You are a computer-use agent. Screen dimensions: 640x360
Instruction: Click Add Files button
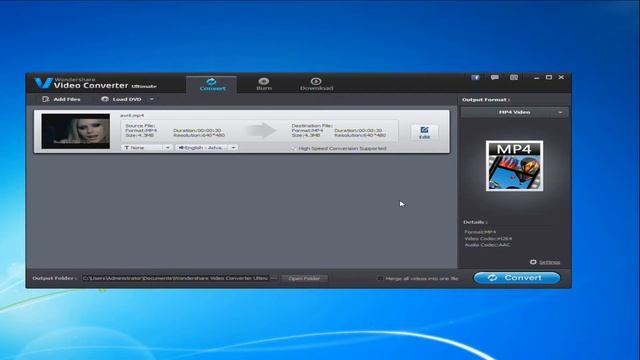click(x=61, y=99)
